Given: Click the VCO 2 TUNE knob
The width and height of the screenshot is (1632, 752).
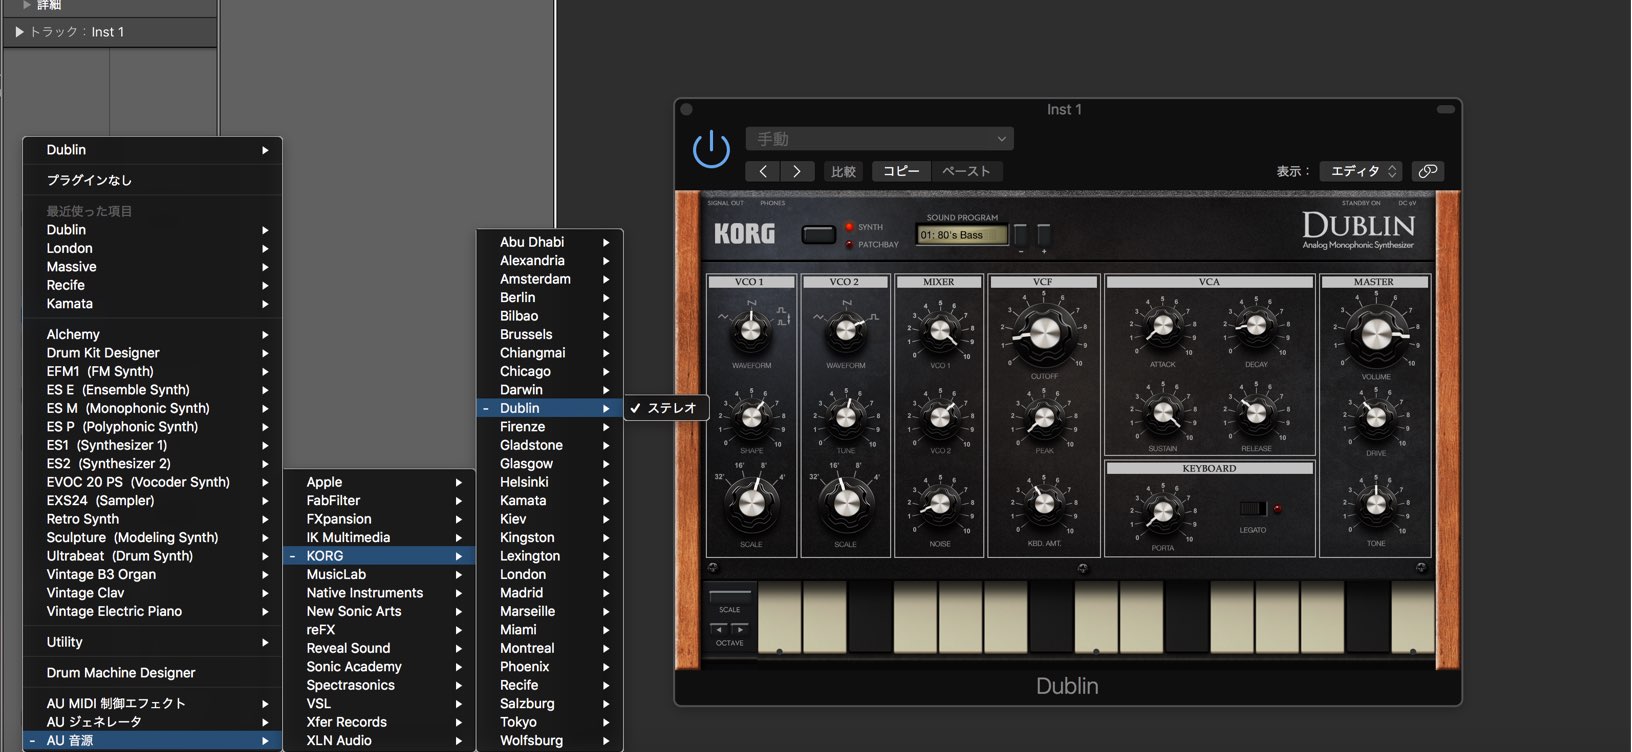Looking at the screenshot, I should [x=845, y=417].
